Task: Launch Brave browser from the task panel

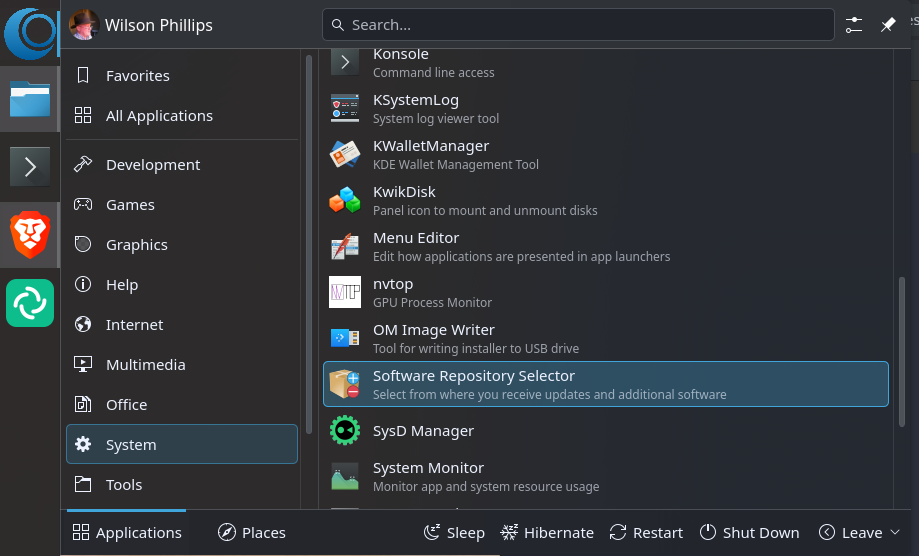Action: click(x=30, y=235)
